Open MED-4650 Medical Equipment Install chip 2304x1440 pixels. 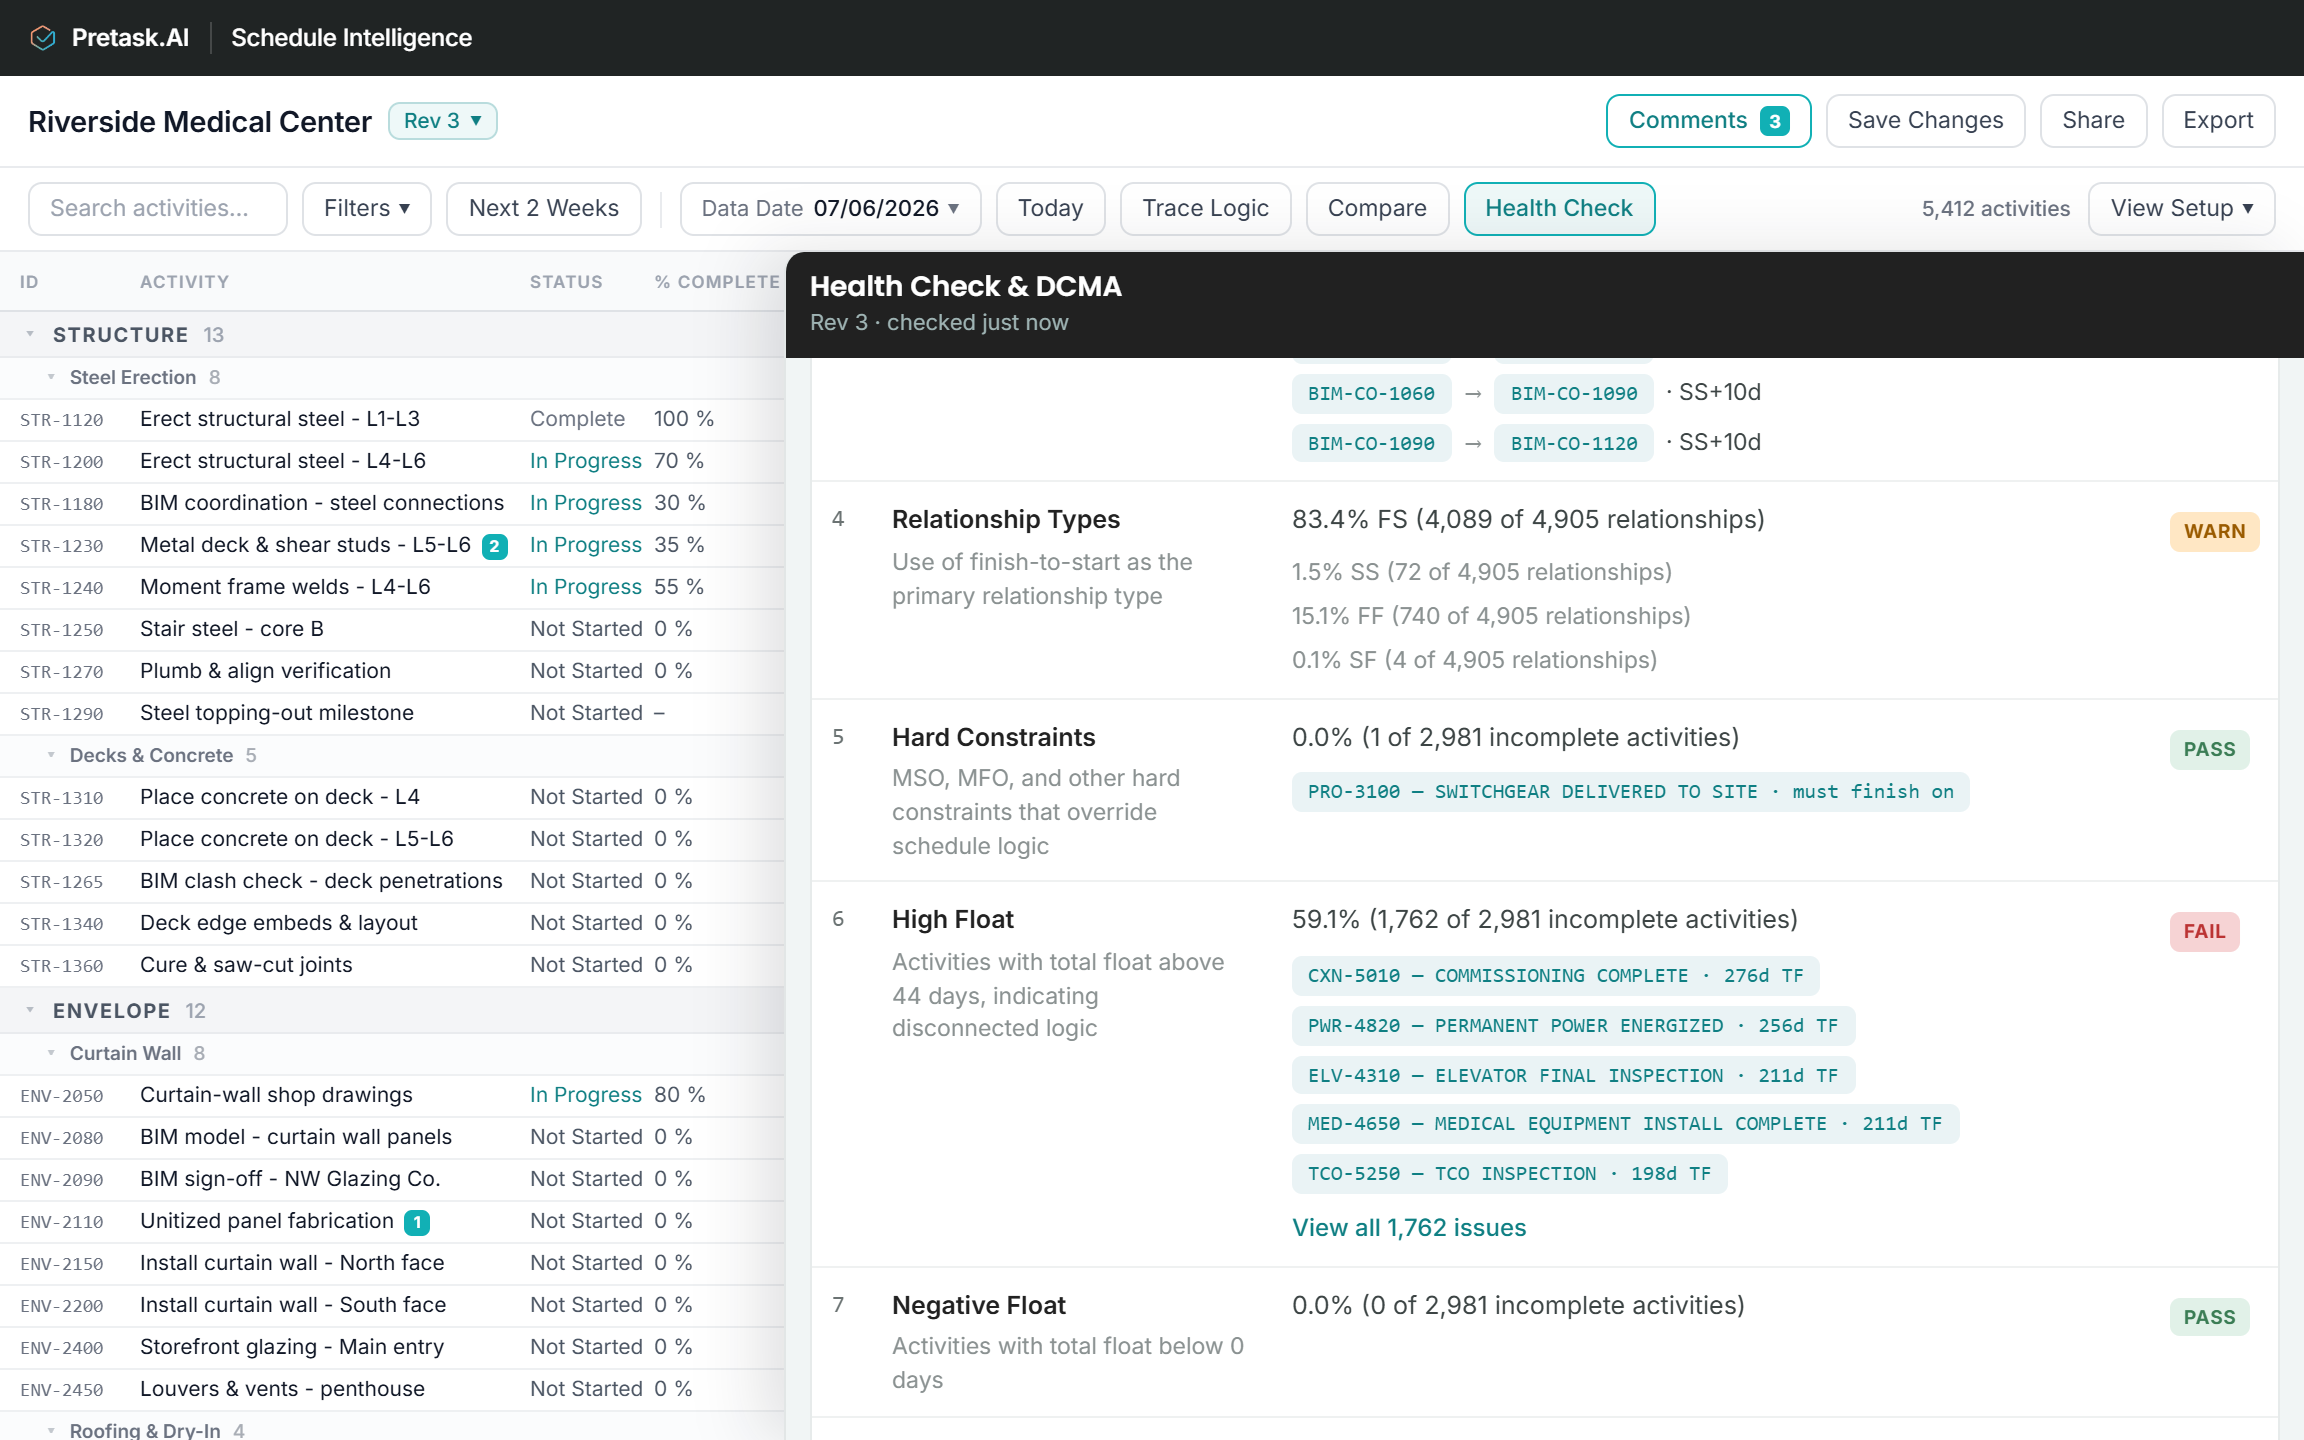pyautogui.click(x=1625, y=1124)
